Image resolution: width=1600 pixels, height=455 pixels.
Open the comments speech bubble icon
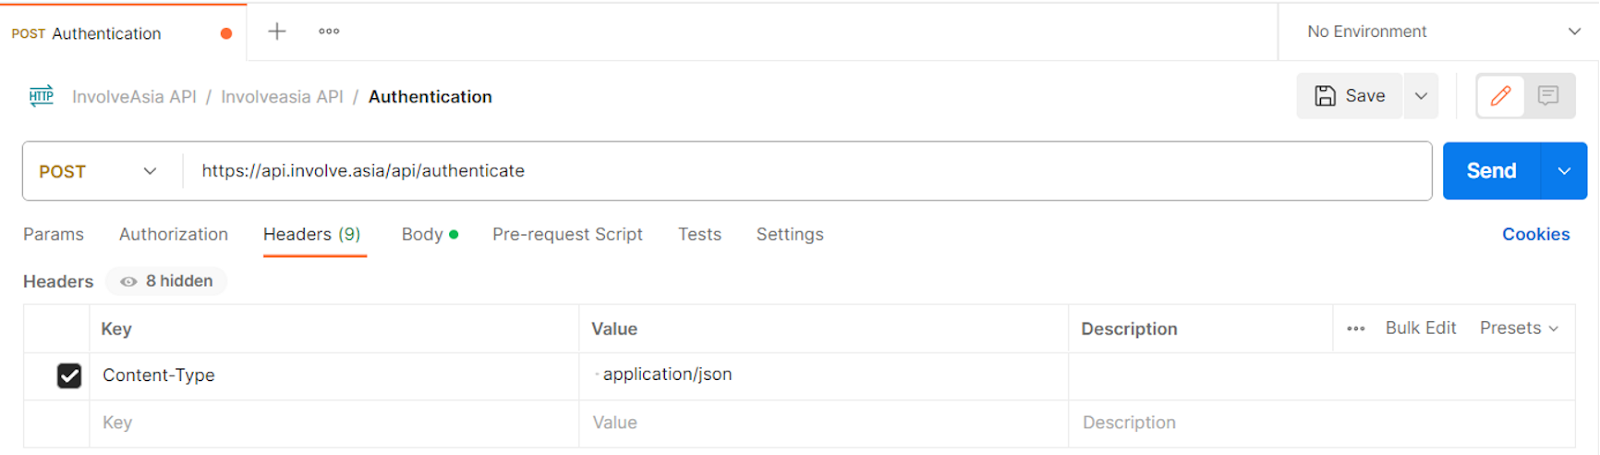click(x=1548, y=96)
